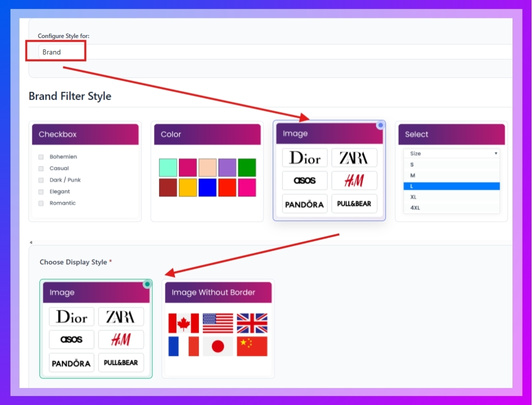
Task: Click Dior logo in Brand Filter Style card
Action: click(x=305, y=158)
